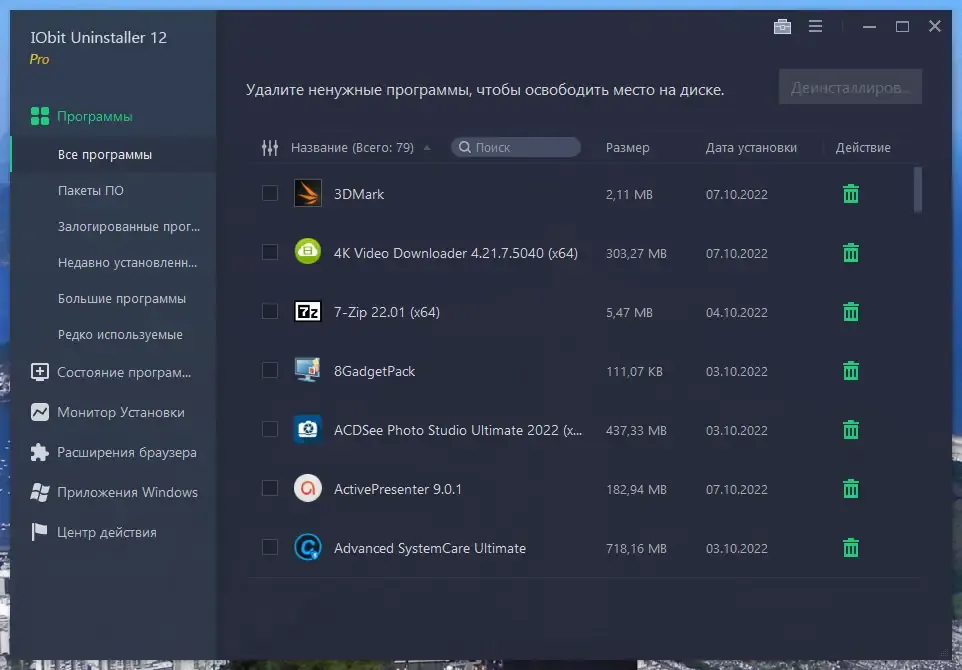
Task: Click the 04.10.2022 install date
Action: 736,313
